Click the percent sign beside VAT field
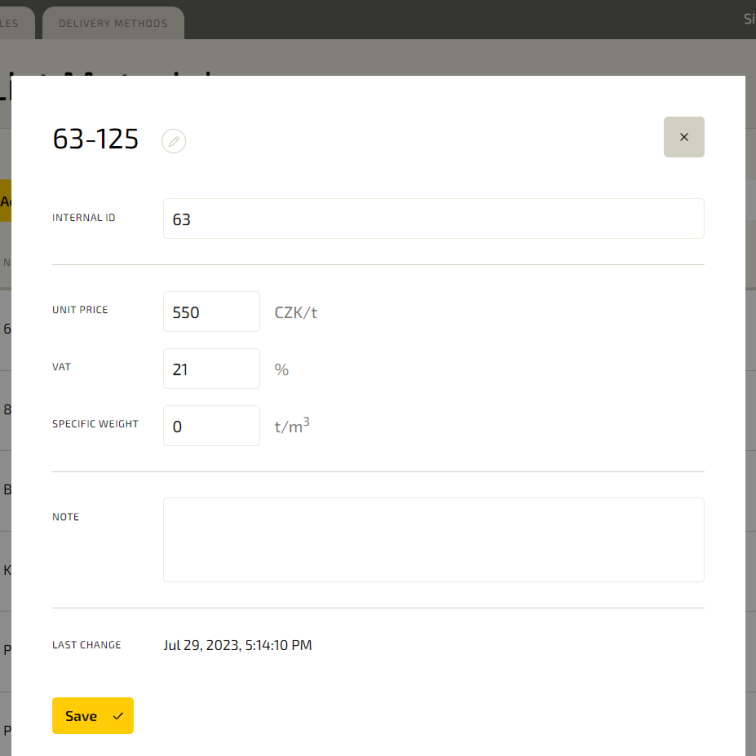Viewport: 756px width, 756px height. coord(282,370)
